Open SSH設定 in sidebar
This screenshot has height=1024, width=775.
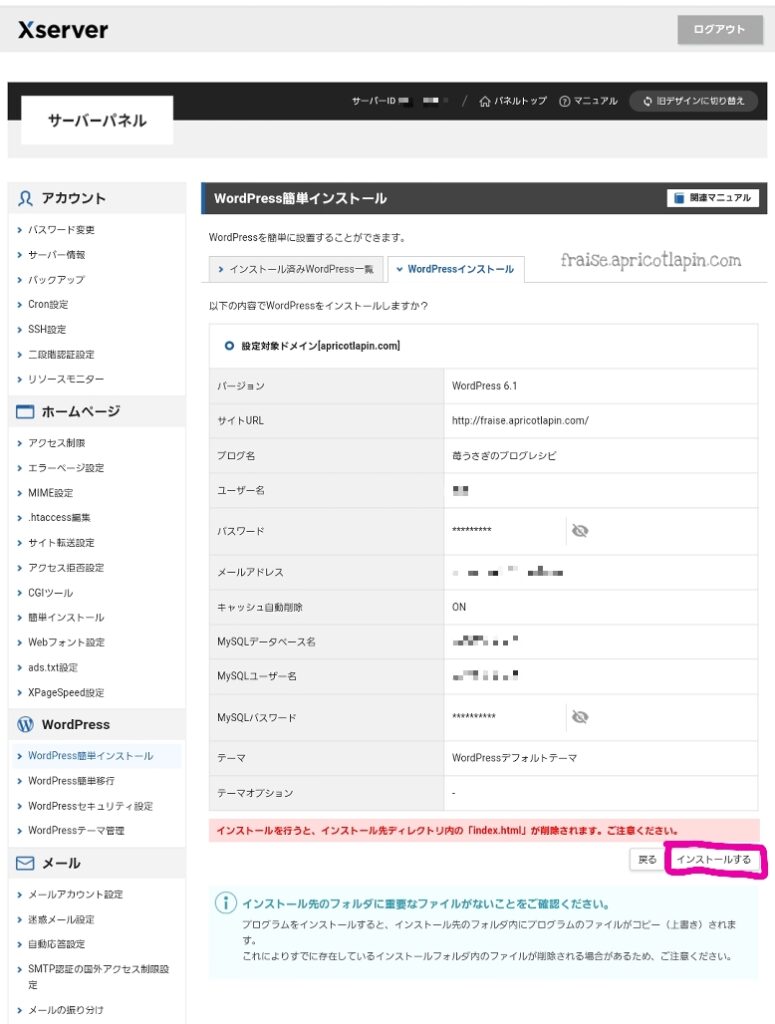46,329
